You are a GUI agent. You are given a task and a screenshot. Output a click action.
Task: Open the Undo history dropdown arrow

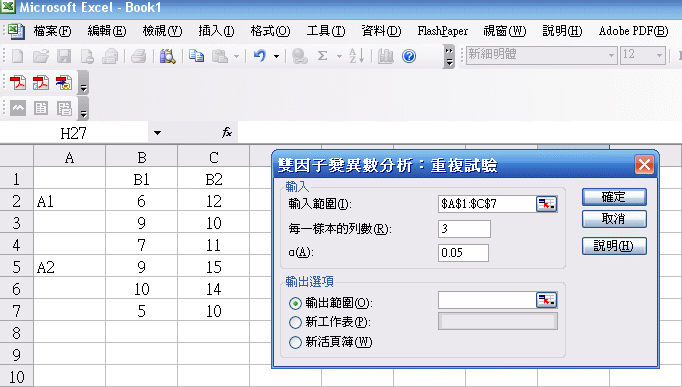pyautogui.click(x=276, y=56)
